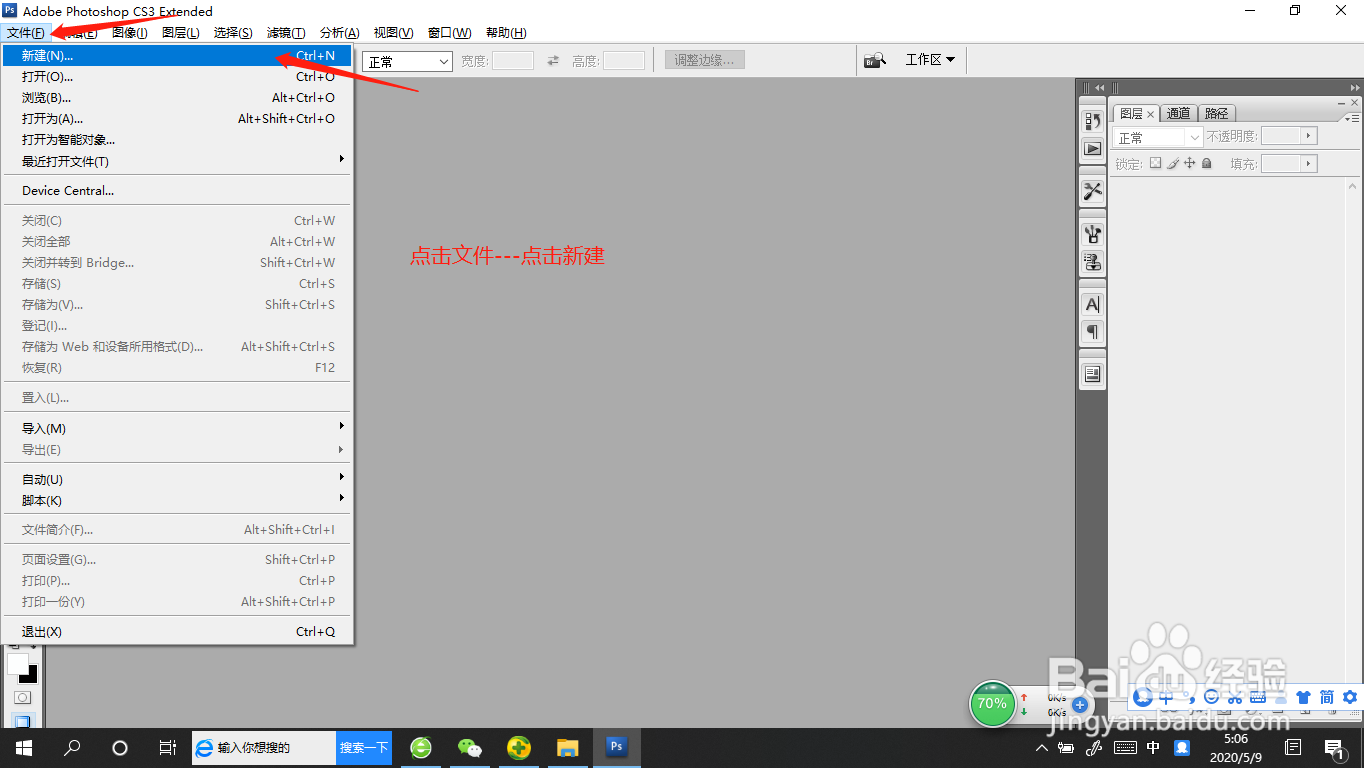Open the Layers blend mode '正常' dropdown
The image size is (1364, 768).
[1158, 137]
